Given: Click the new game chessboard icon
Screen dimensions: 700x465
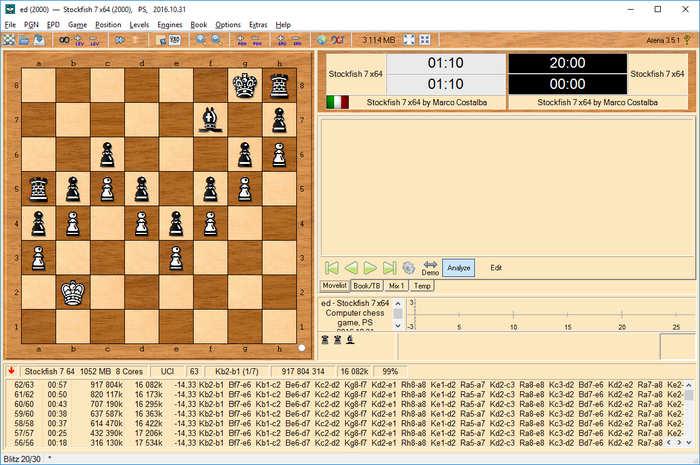Looking at the screenshot, I should [x=9, y=39].
